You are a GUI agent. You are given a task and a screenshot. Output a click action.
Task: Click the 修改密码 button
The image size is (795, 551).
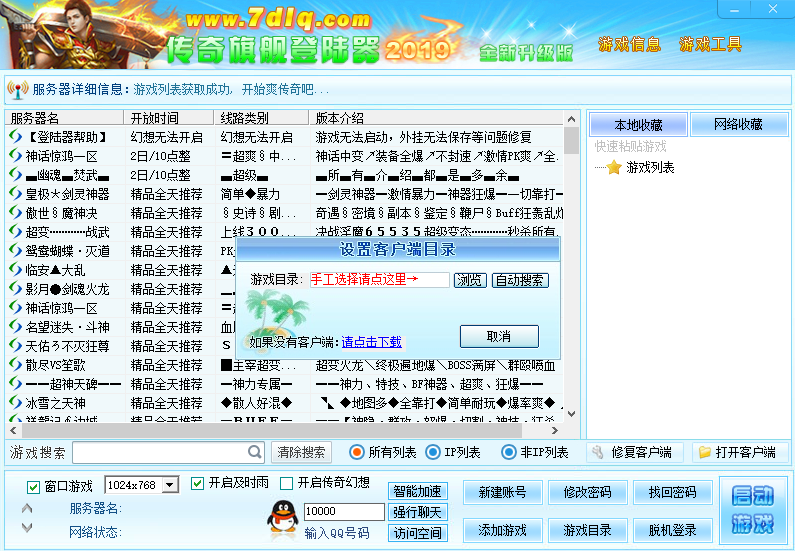(x=588, y=492)
